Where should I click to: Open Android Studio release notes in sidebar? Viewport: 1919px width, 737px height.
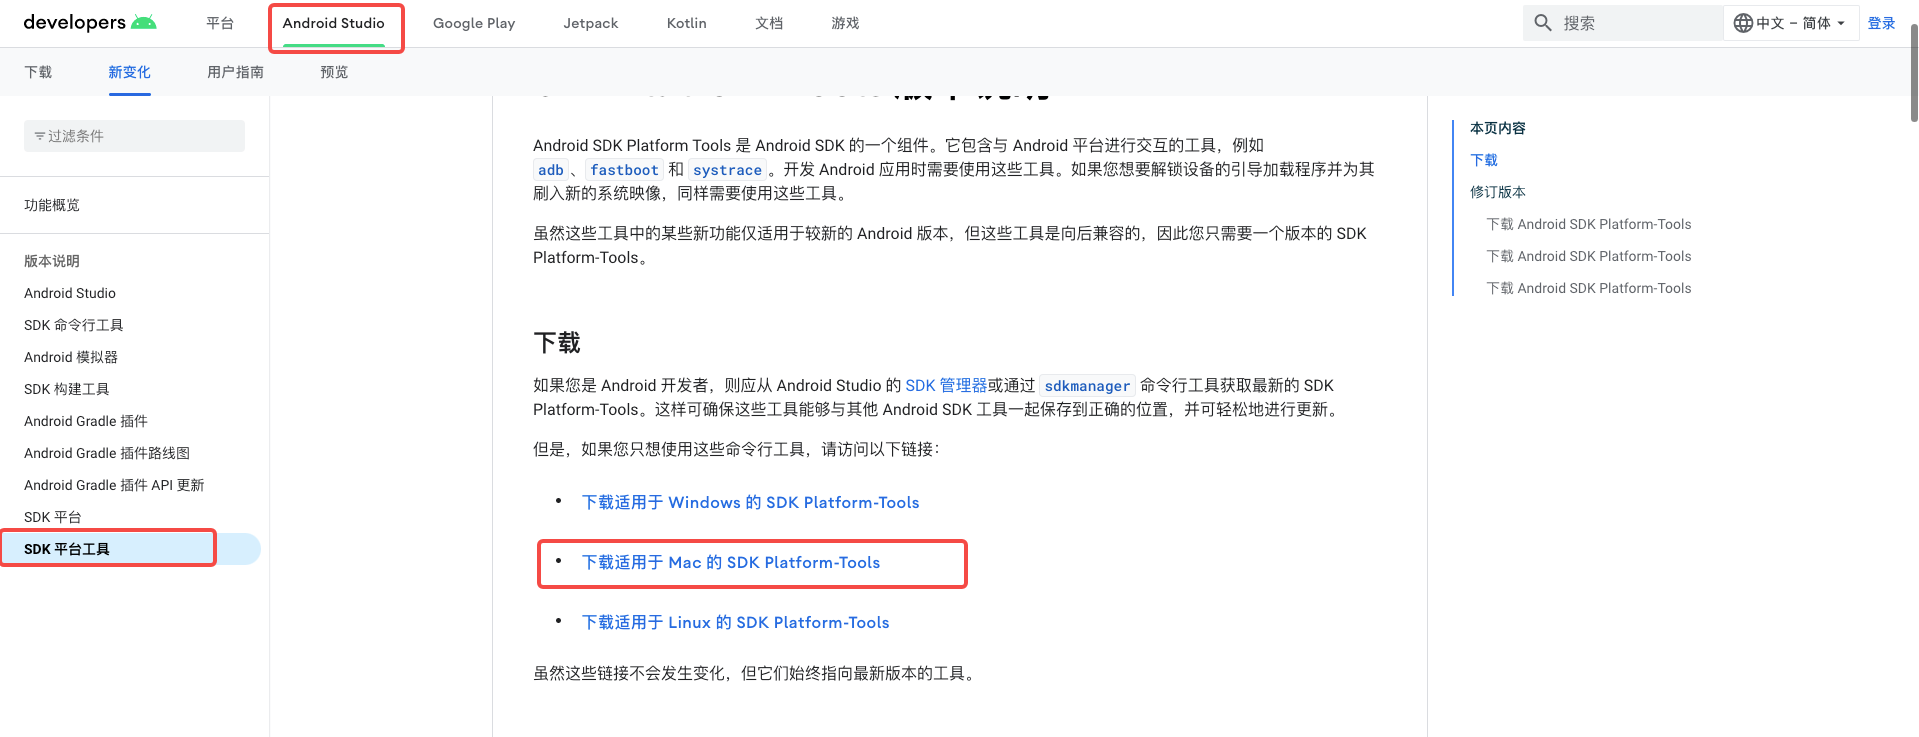[x=70, y=293]
